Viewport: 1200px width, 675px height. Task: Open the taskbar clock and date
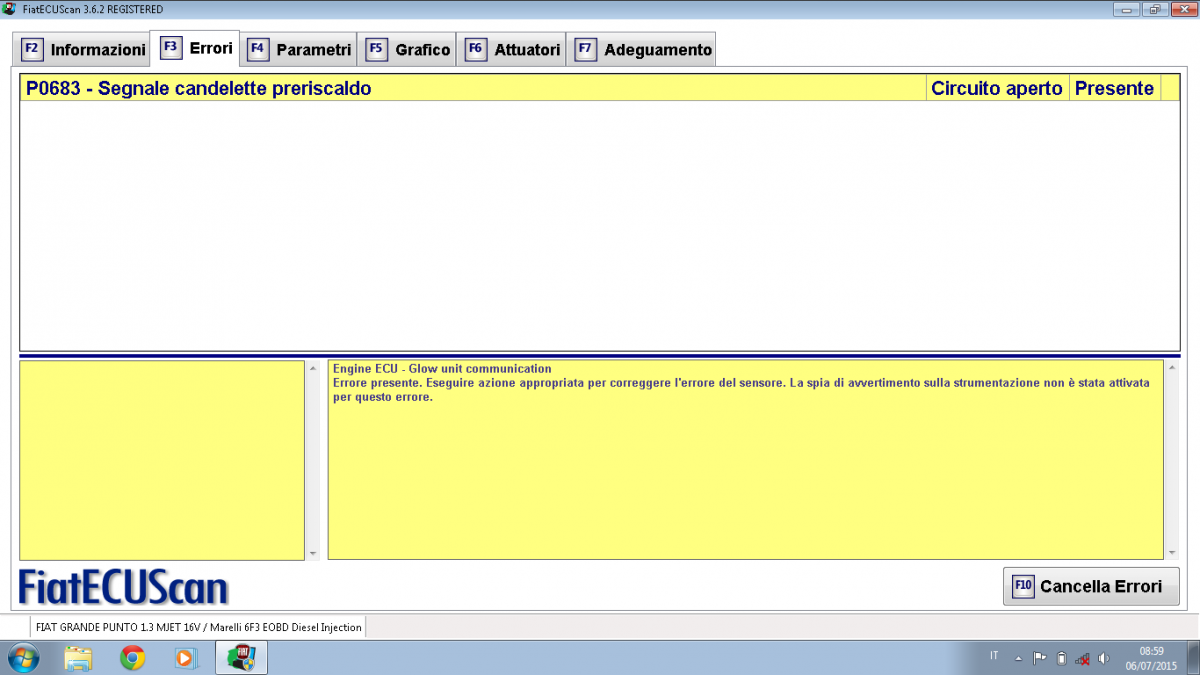point(1151,657)
